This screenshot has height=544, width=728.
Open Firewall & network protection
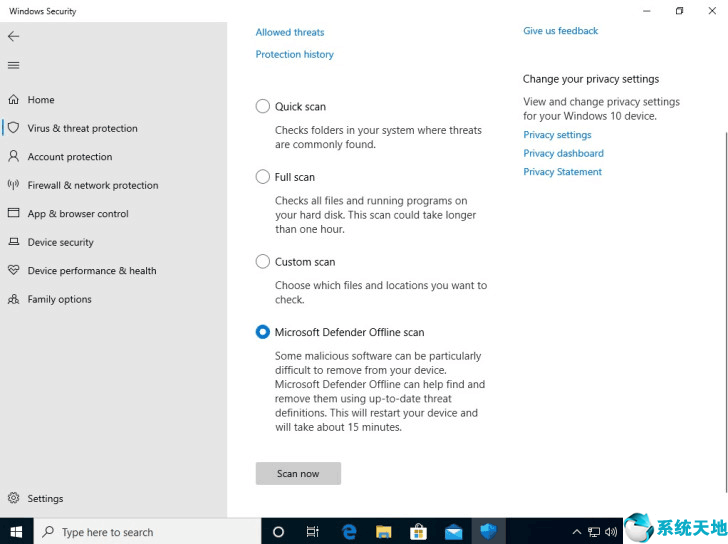[x=113, y=185]
